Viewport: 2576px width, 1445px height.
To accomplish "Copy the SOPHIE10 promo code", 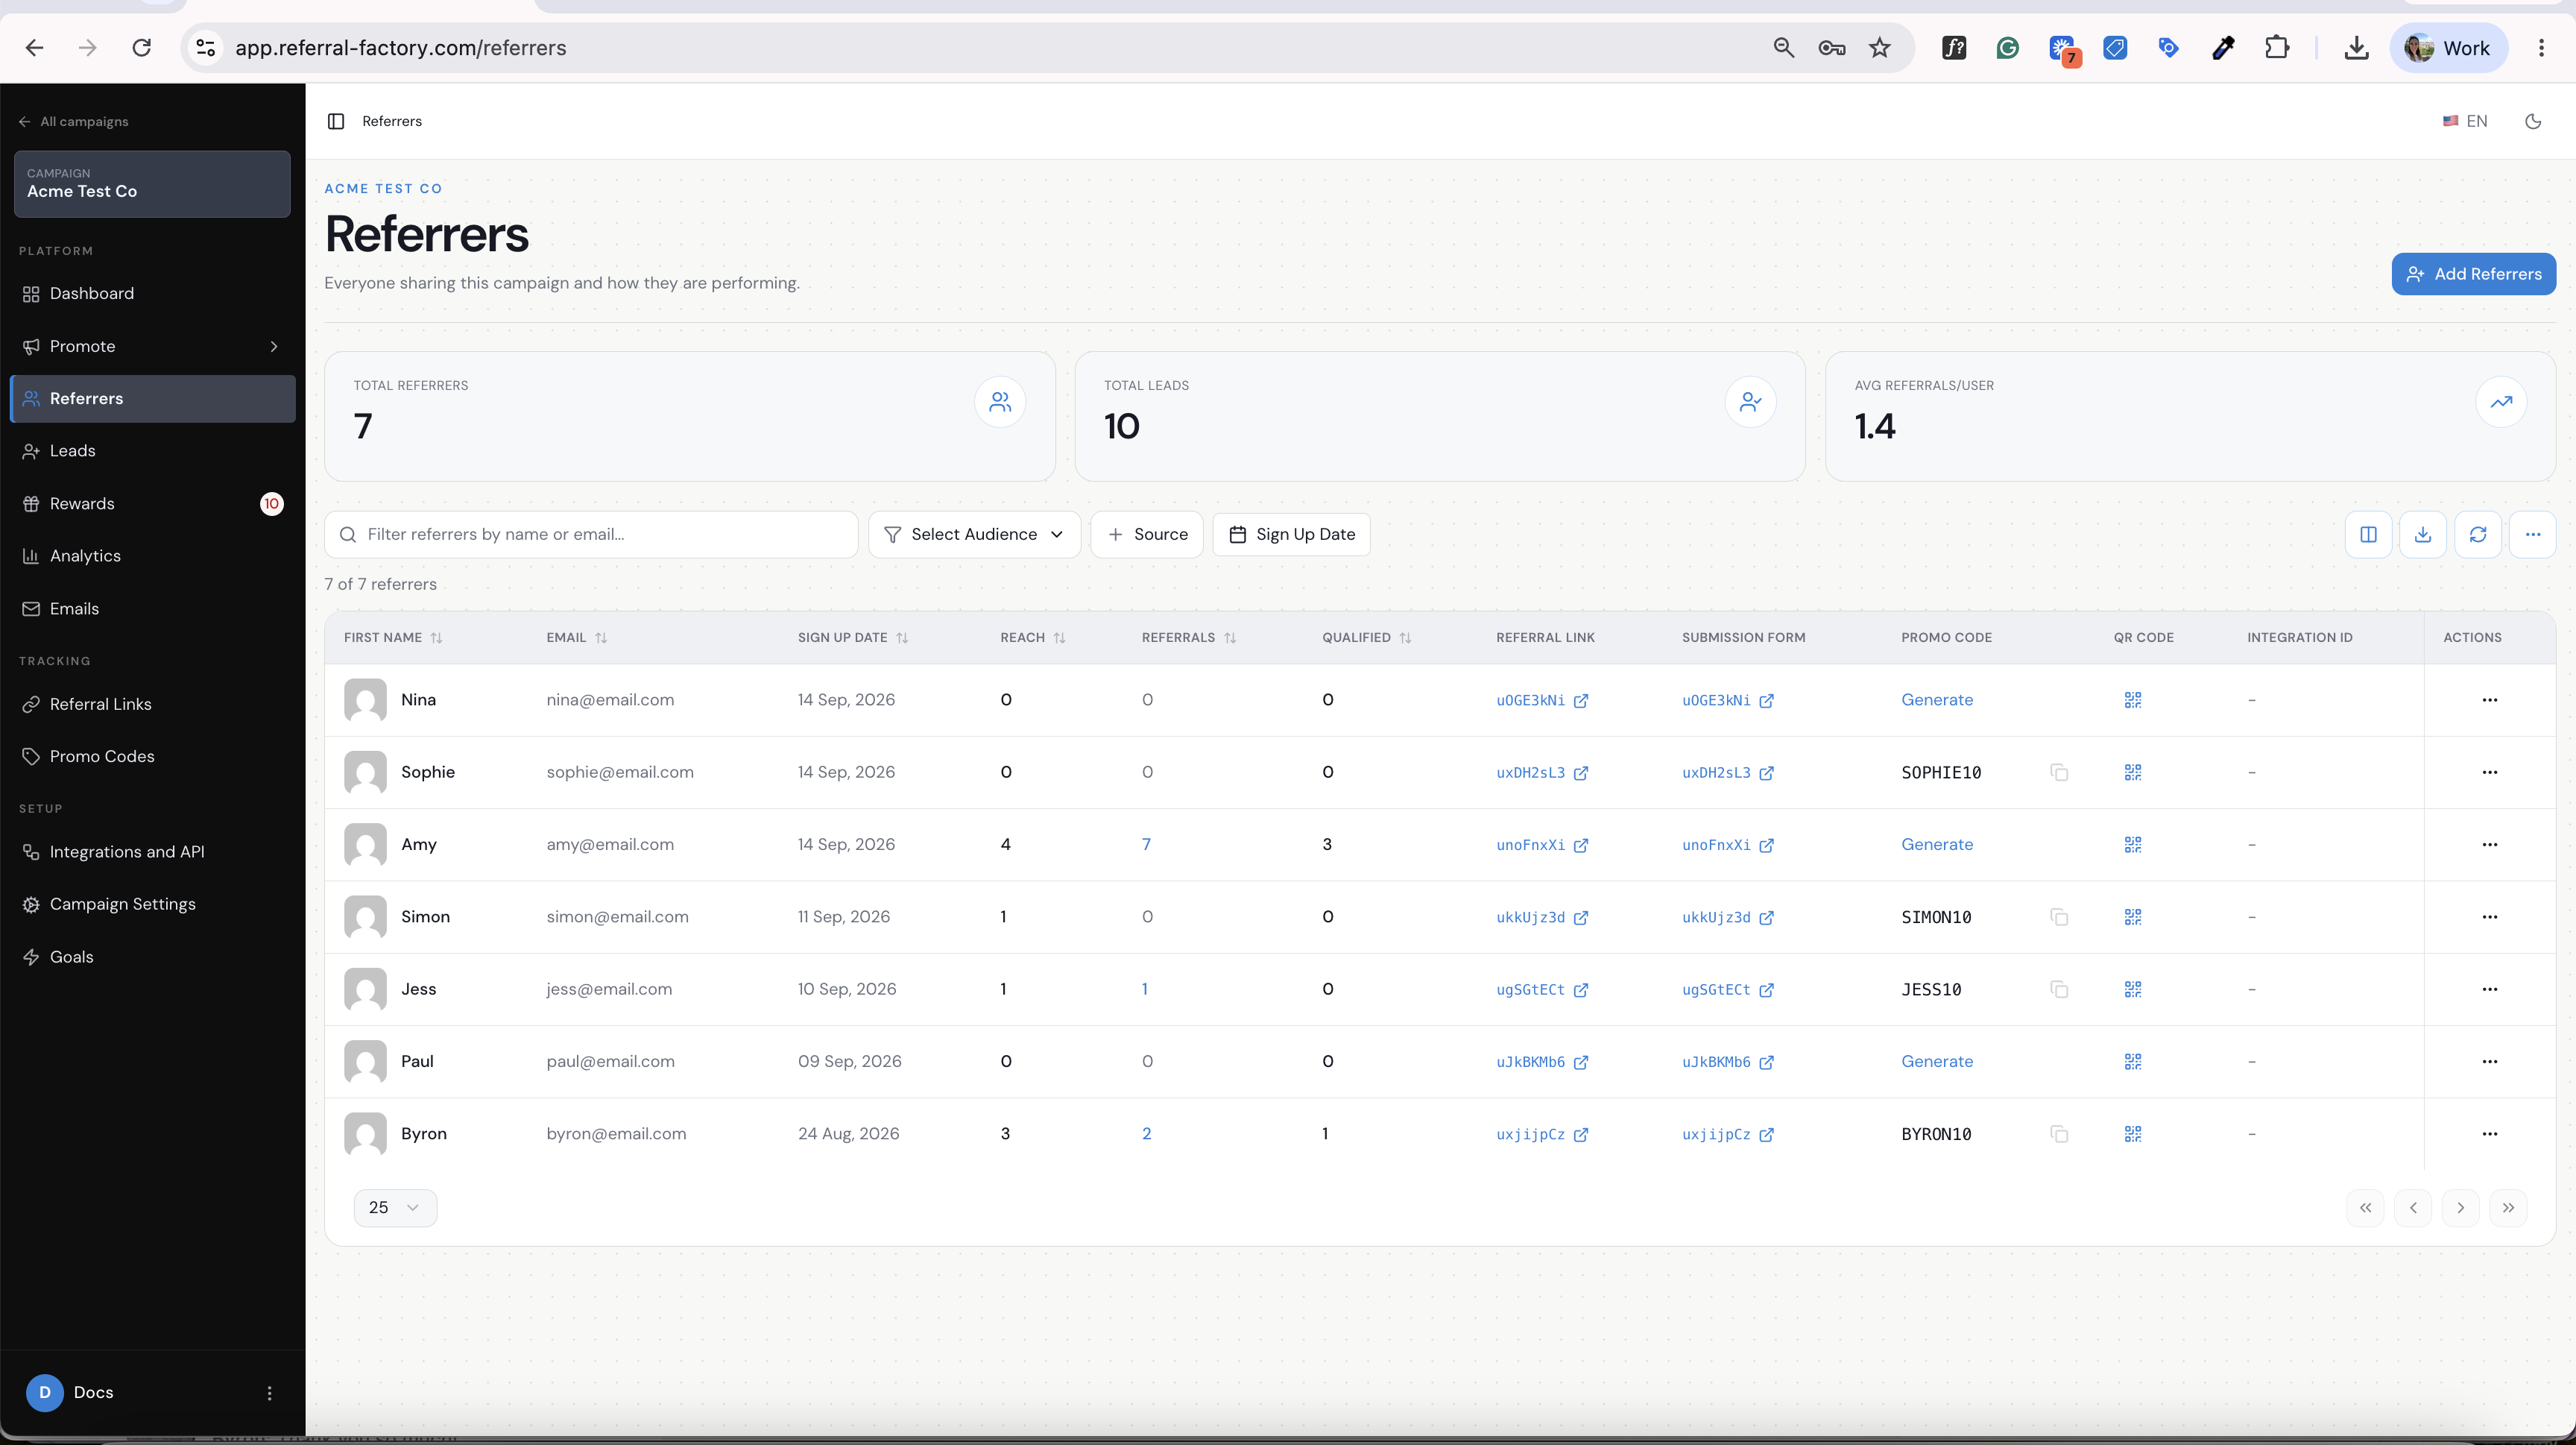I will pos(2059,773).
